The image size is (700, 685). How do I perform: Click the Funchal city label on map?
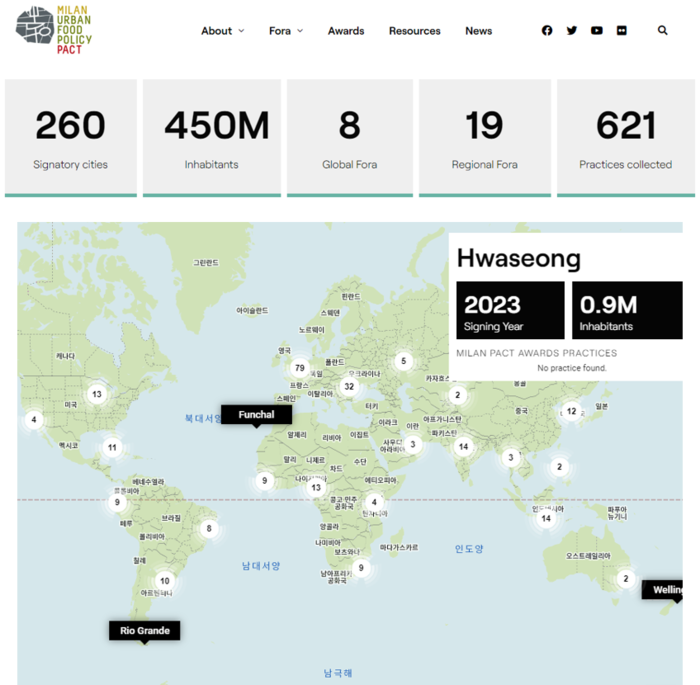(x=256, y=415)
